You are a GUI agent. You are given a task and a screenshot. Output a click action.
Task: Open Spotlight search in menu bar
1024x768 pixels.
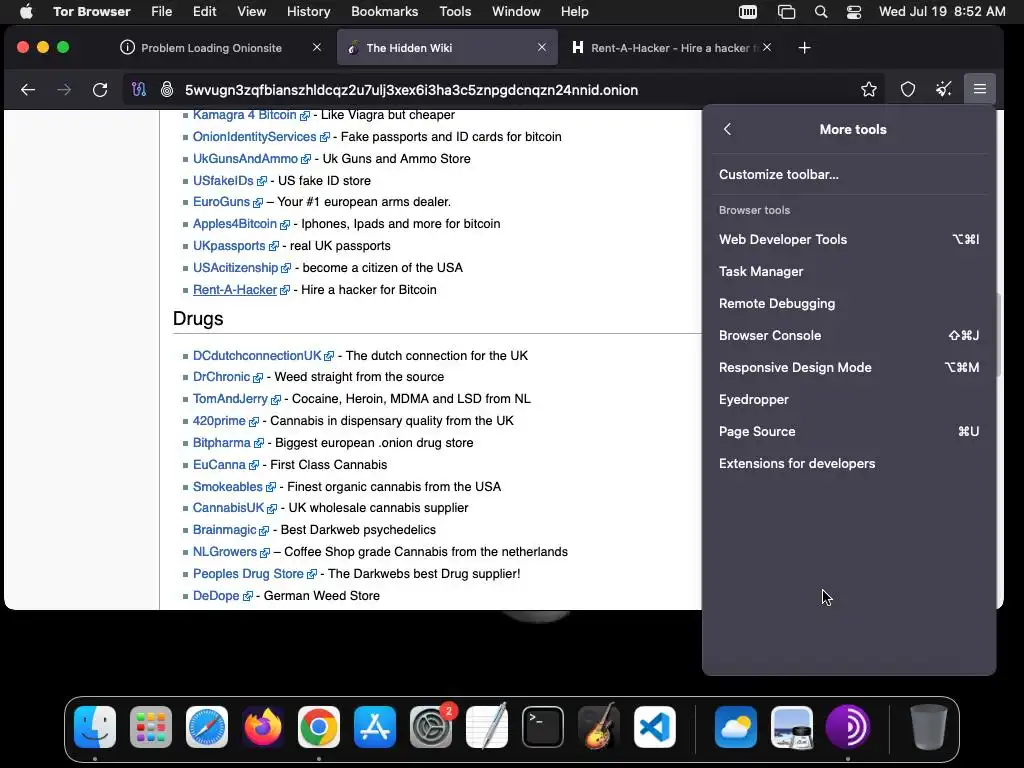(822, 12)
